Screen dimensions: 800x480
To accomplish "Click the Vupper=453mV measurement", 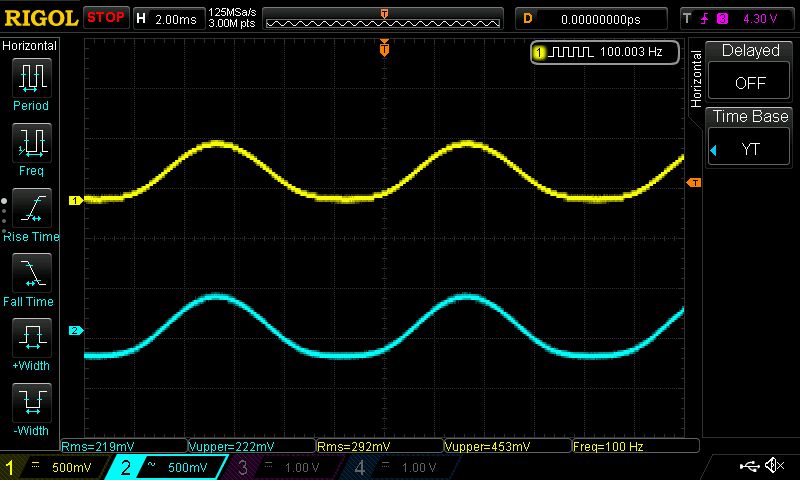I will click(x=487, y=446).
